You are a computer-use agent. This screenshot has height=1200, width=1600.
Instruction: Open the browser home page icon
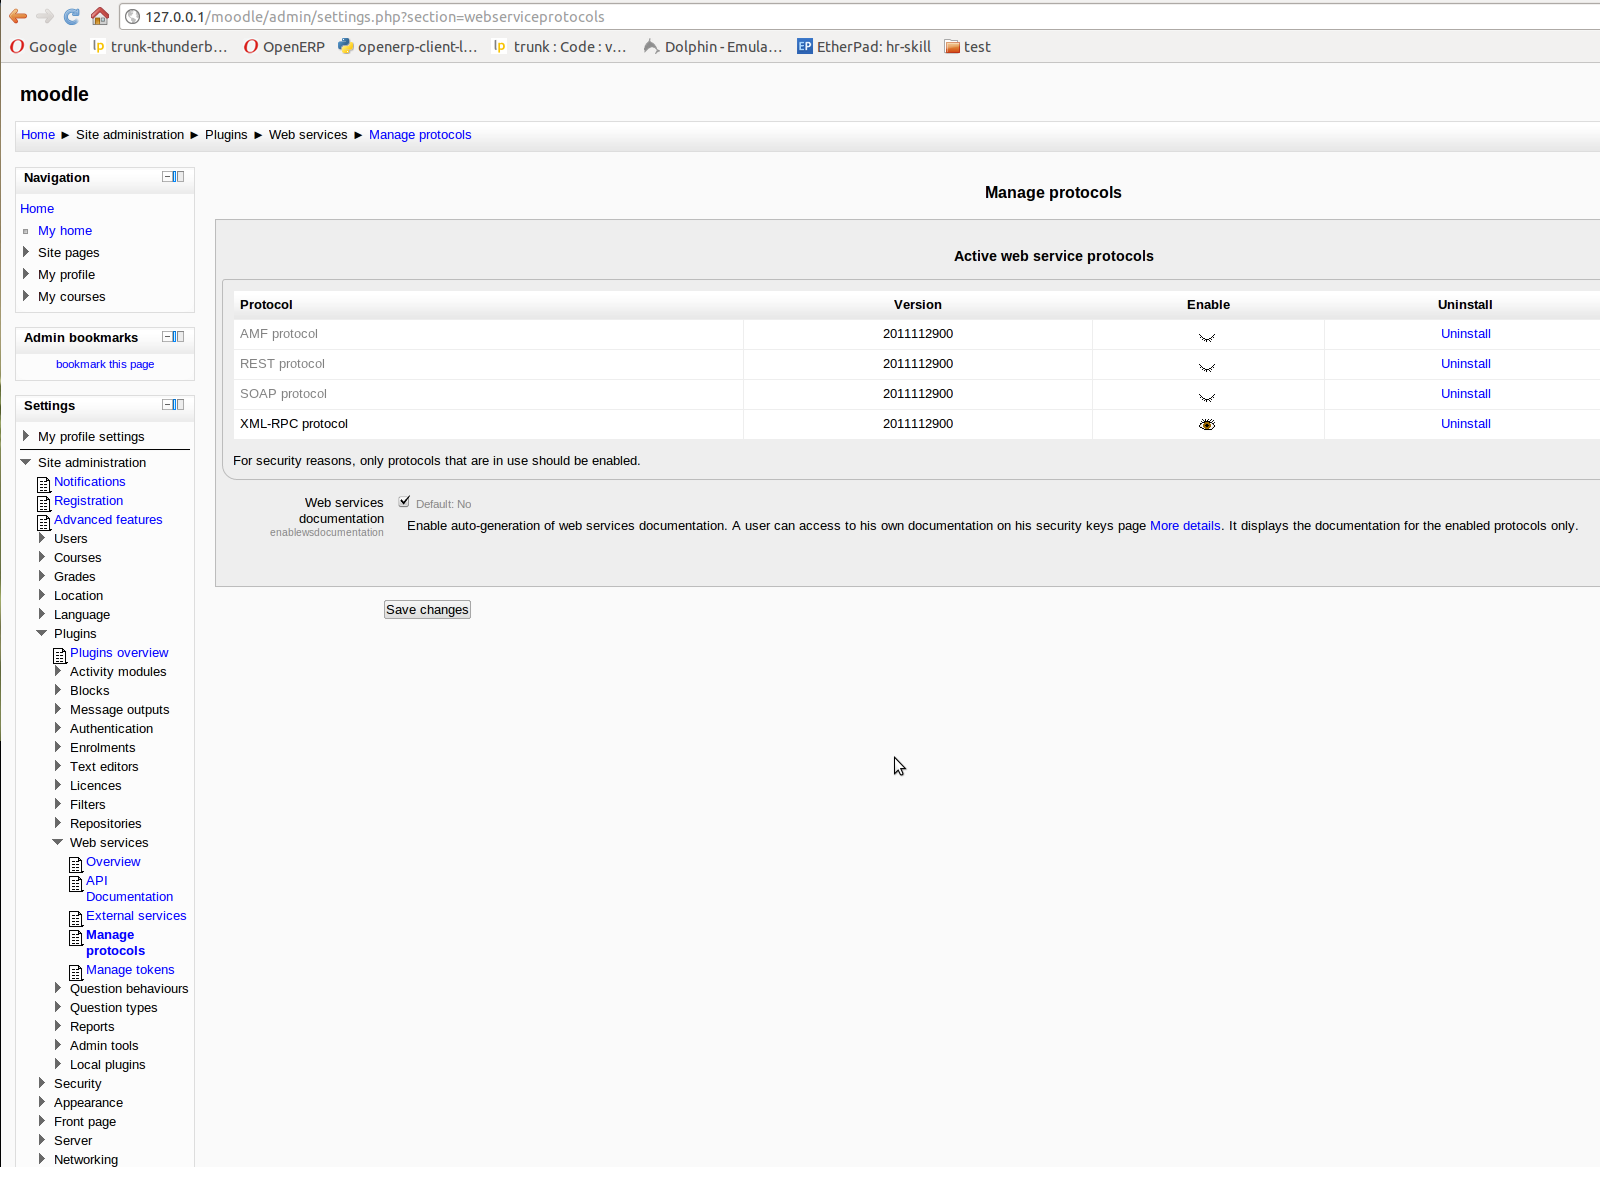point(99,16)
